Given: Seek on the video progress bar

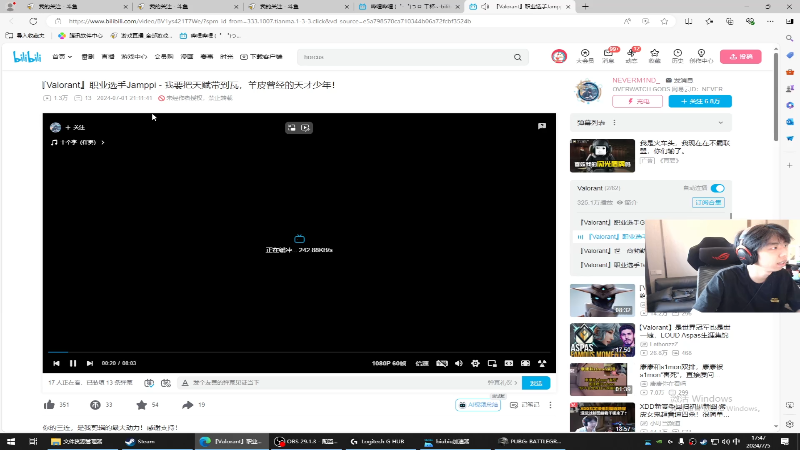Looking at the screenshot, I should coord(299,352).
